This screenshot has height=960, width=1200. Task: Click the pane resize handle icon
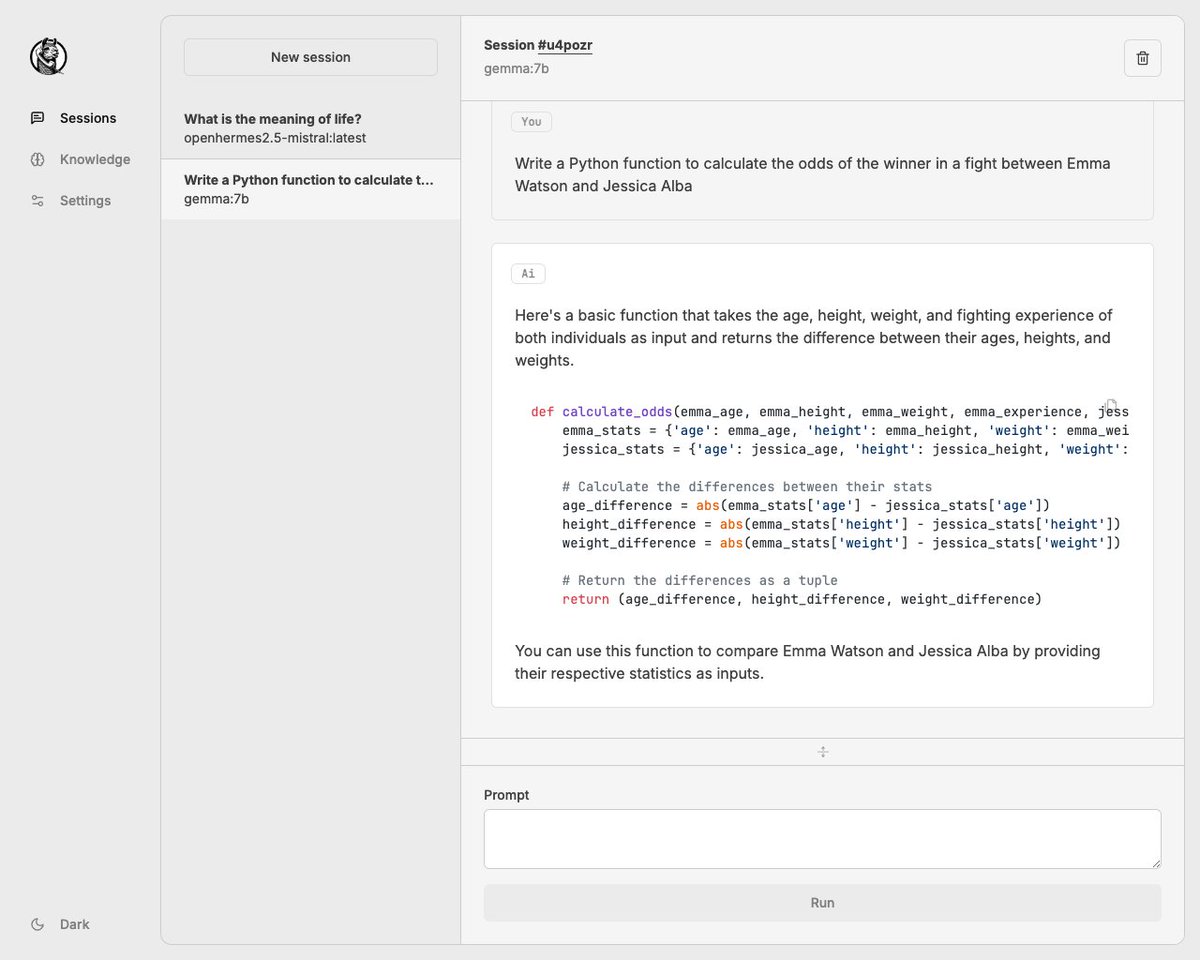pos(822,752)
